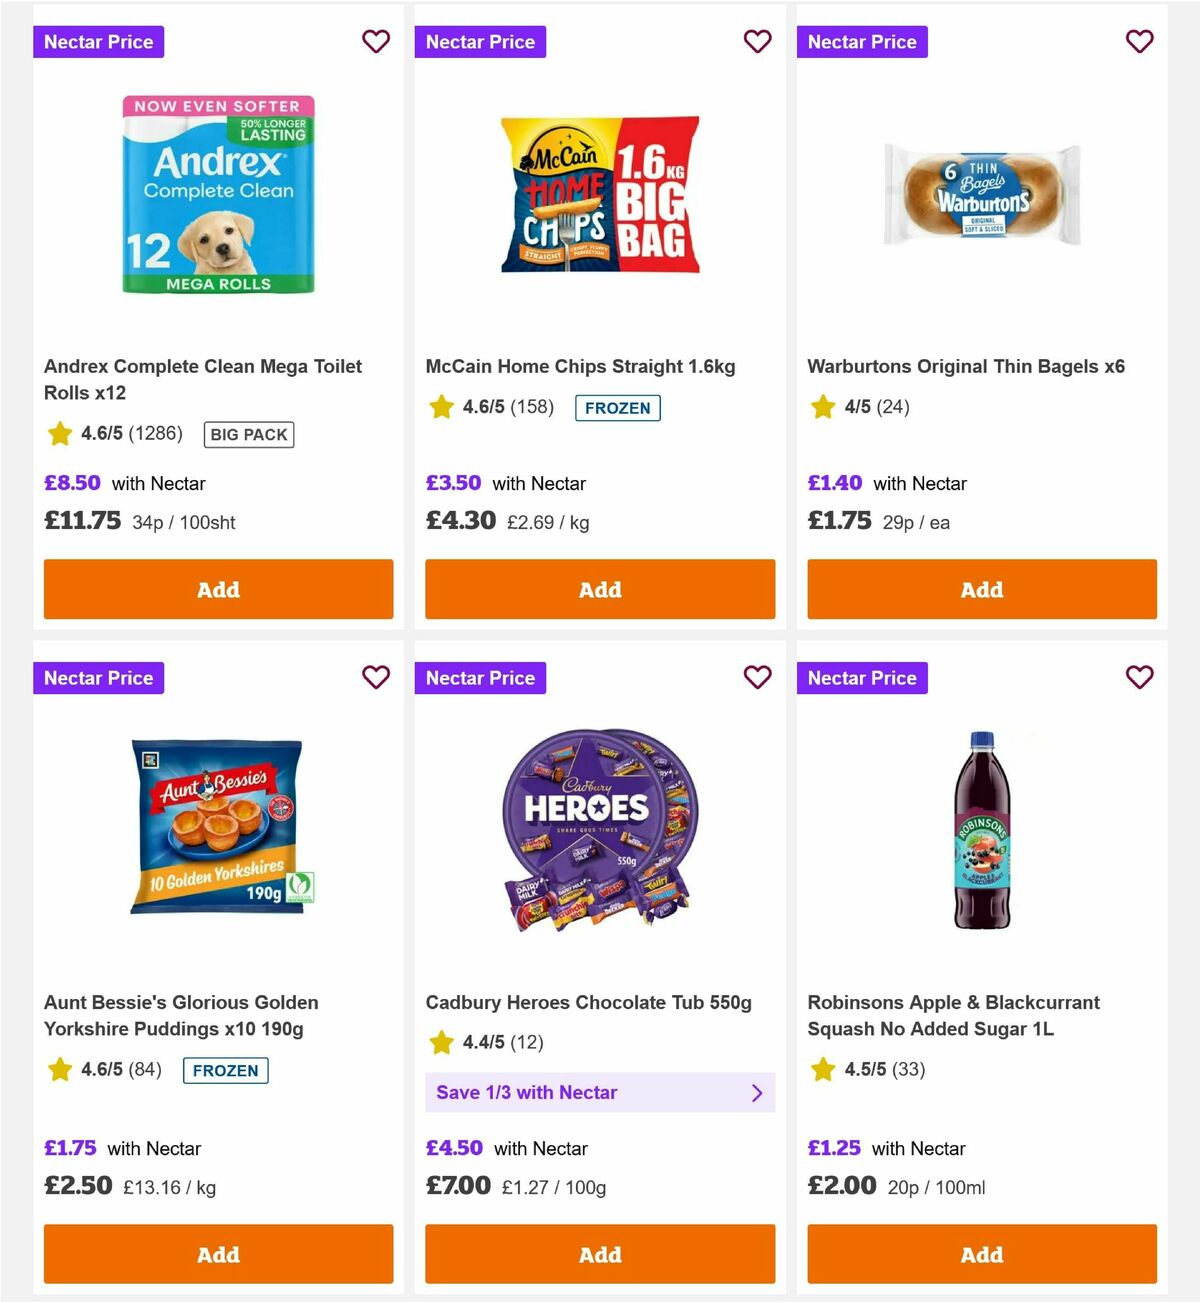Viewport: 1200px width, 1303px height.
Task: Click the heart icon on McCain Home Chips
Action: coord(757,42)
